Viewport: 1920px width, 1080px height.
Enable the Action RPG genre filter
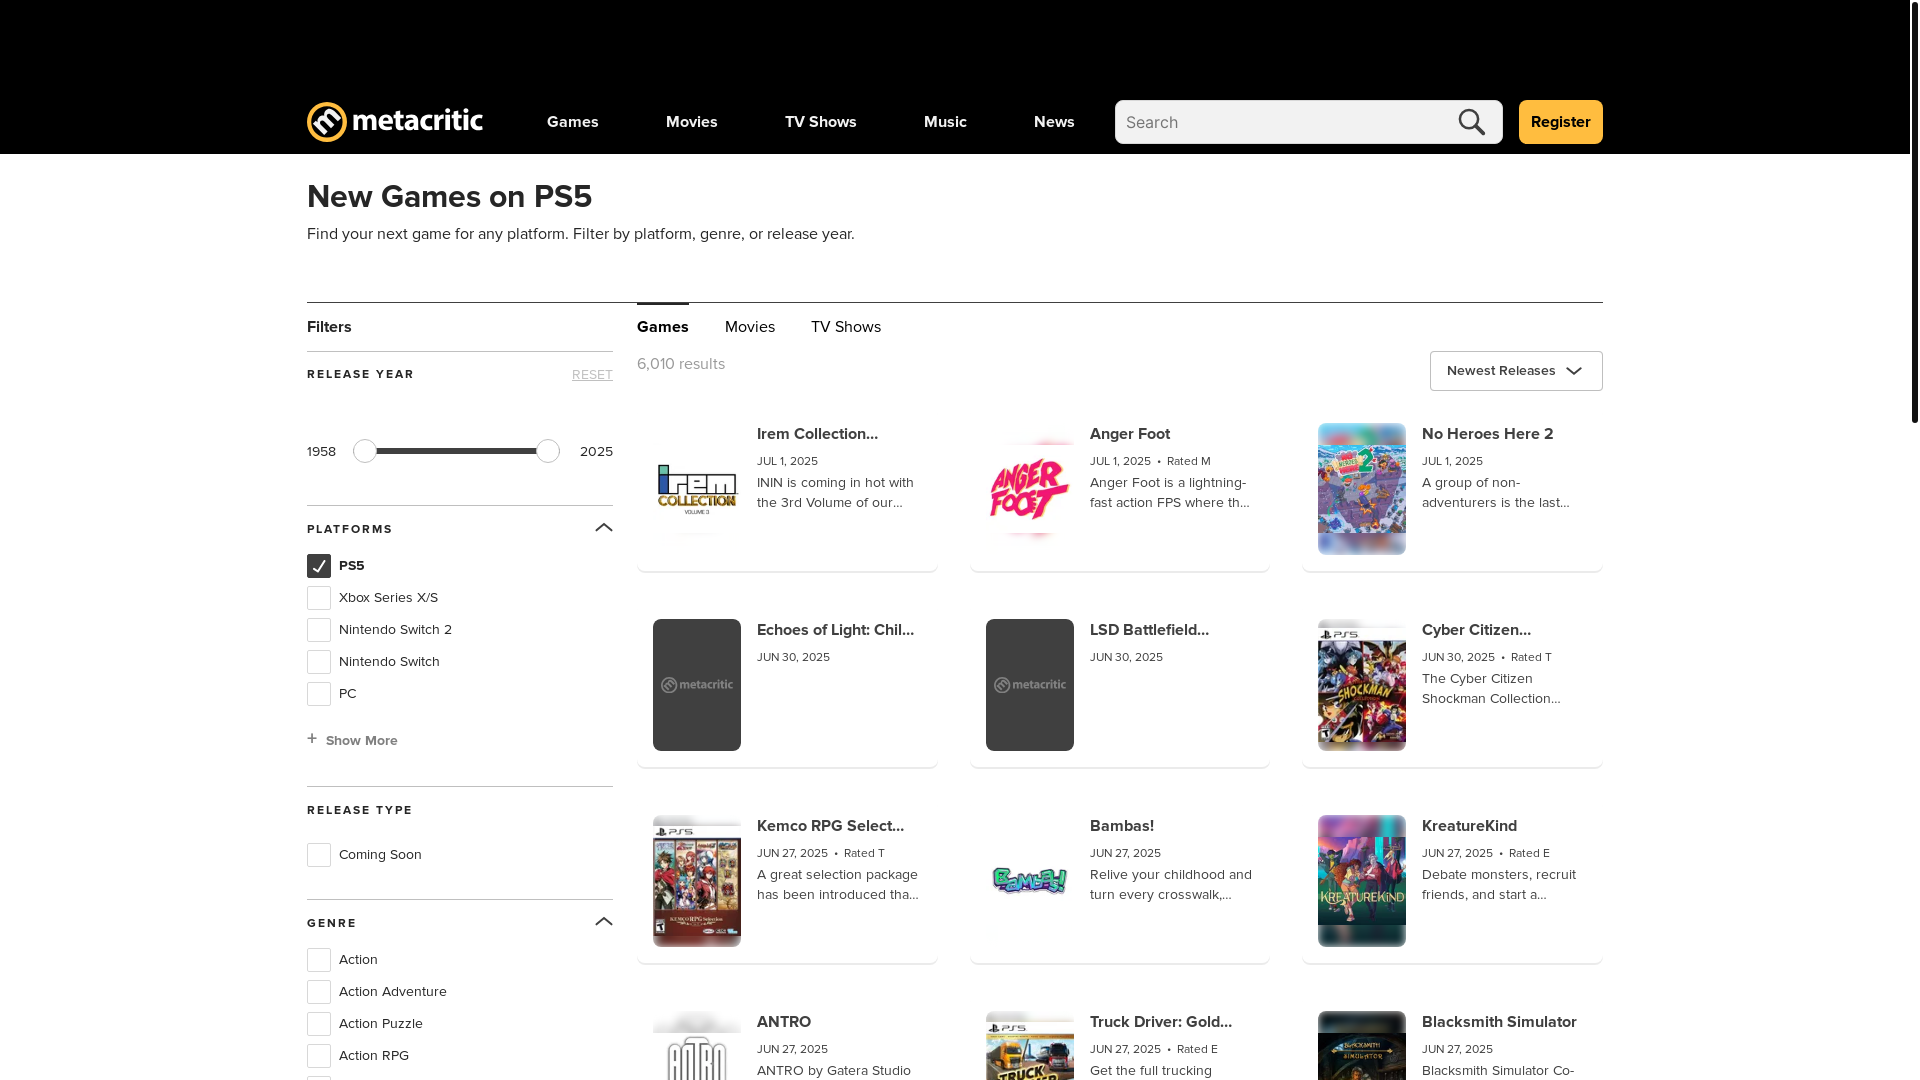(319, 1056)
